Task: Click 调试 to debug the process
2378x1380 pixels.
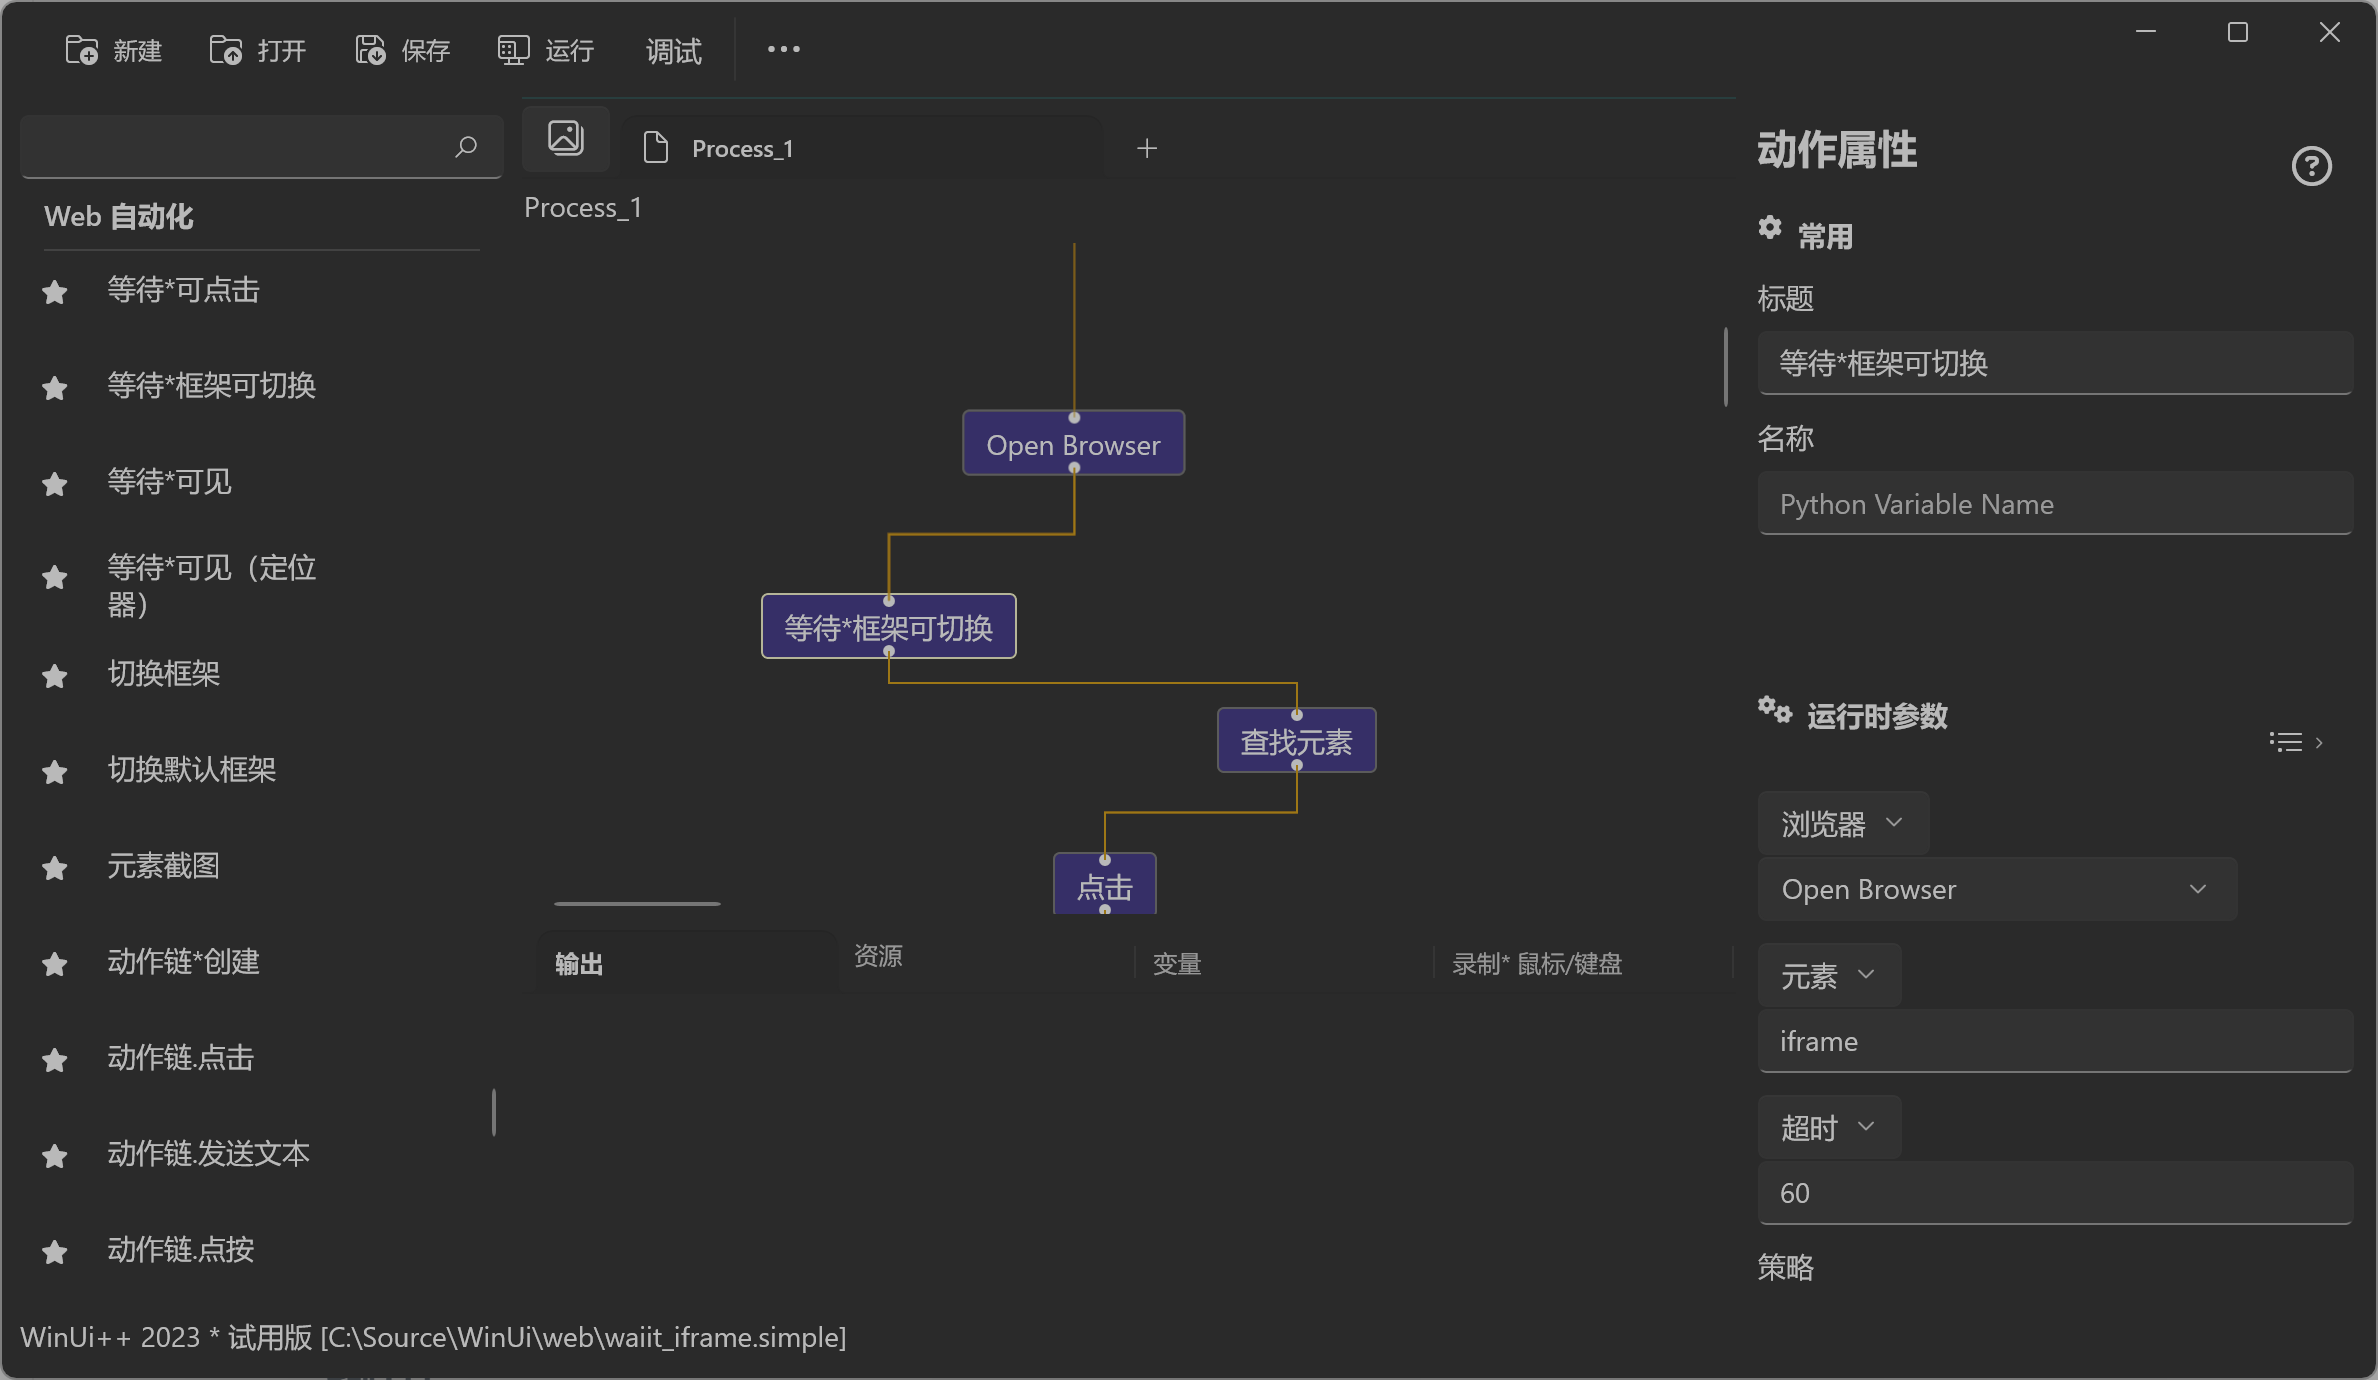Action: click(672, 51)
